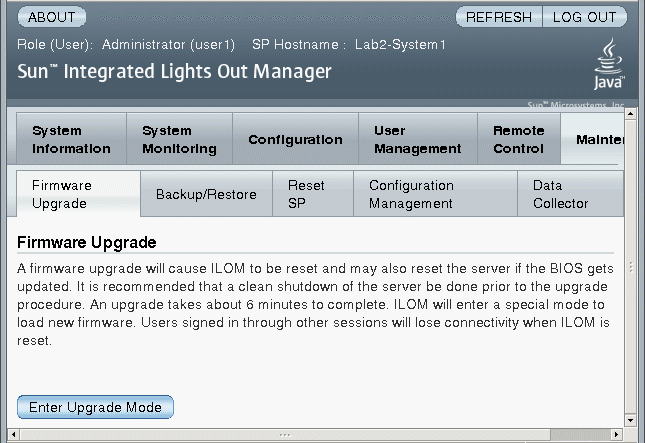Select the Firmware Upgrade sub-tab
The image size is (645, 443).
78,194
